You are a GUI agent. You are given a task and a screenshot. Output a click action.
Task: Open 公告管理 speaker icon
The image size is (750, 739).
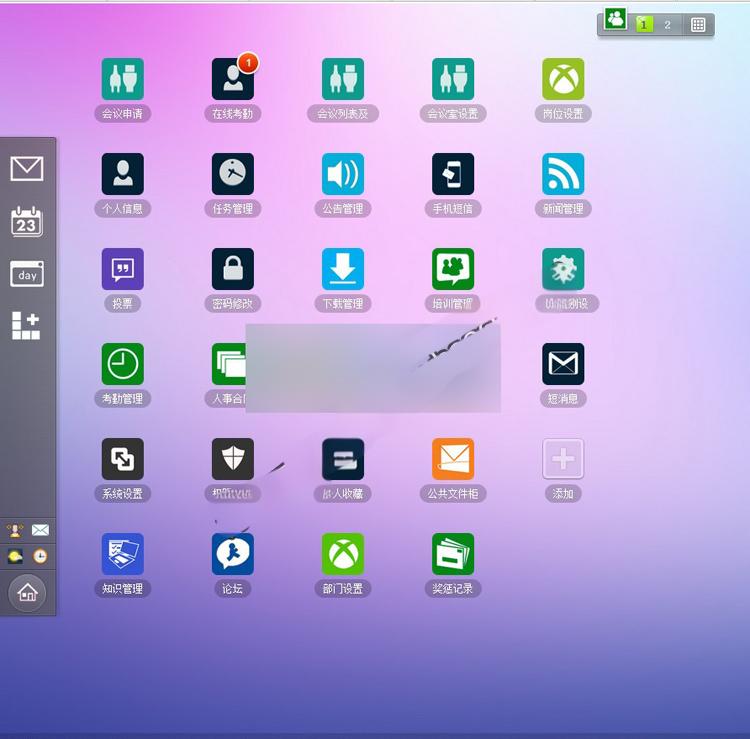point(343,174)
